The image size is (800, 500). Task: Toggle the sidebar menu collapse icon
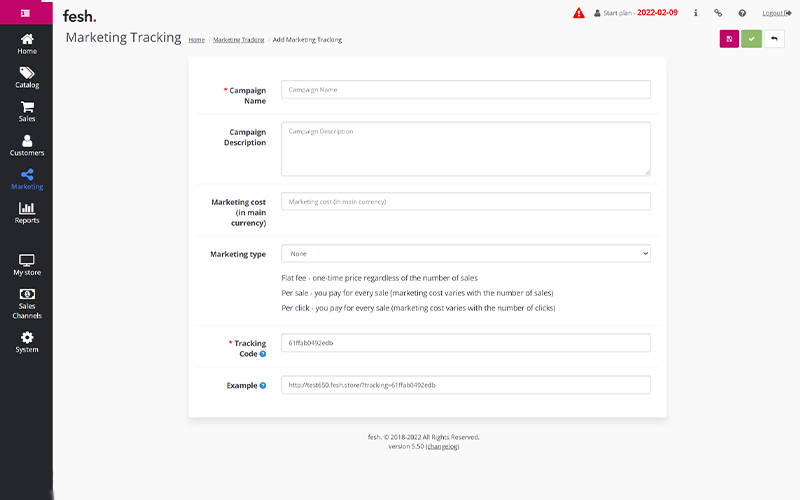click(x=26, y=13)
